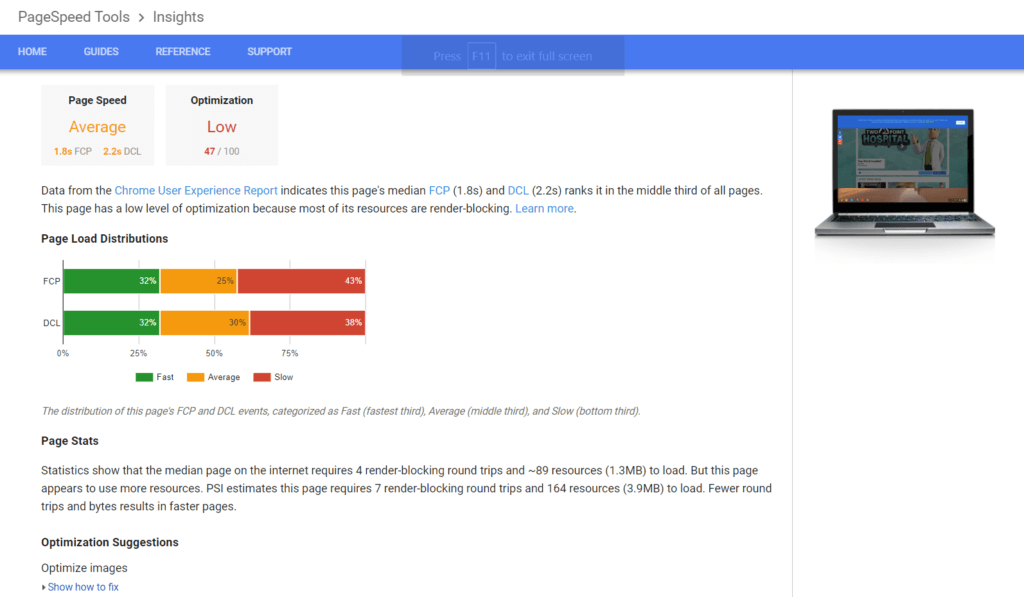
Task: Click the orange Average legend swatch
Action: (195, 378)
